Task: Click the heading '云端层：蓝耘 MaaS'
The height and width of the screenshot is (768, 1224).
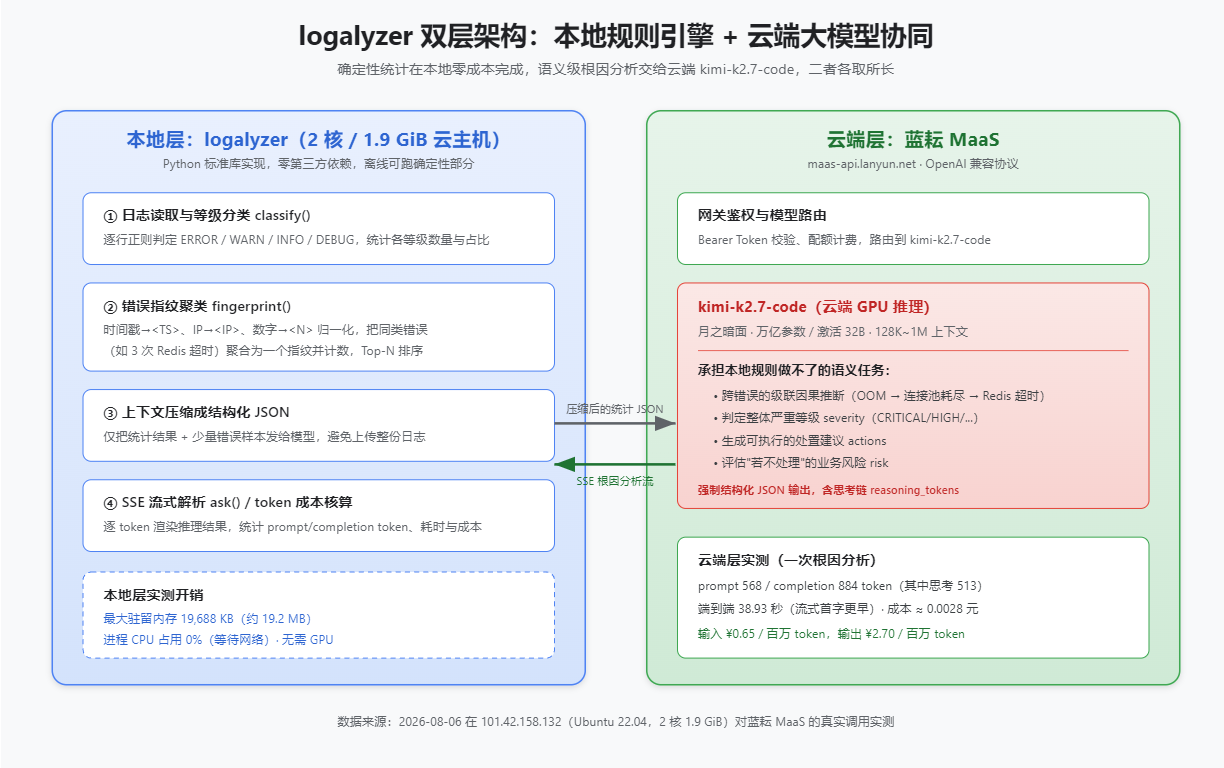Action: [x=913, y=140]
